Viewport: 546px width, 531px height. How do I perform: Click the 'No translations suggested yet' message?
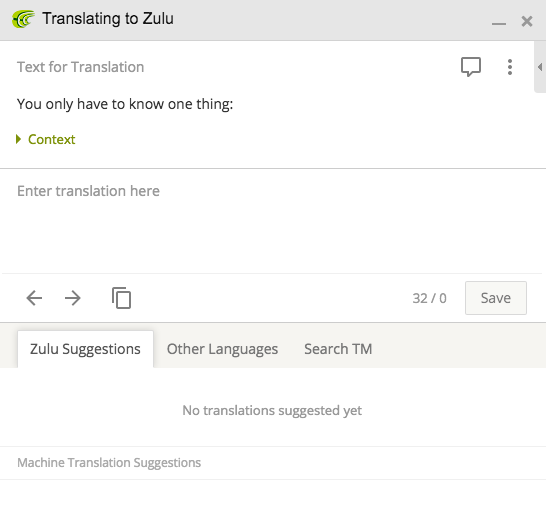272,411
